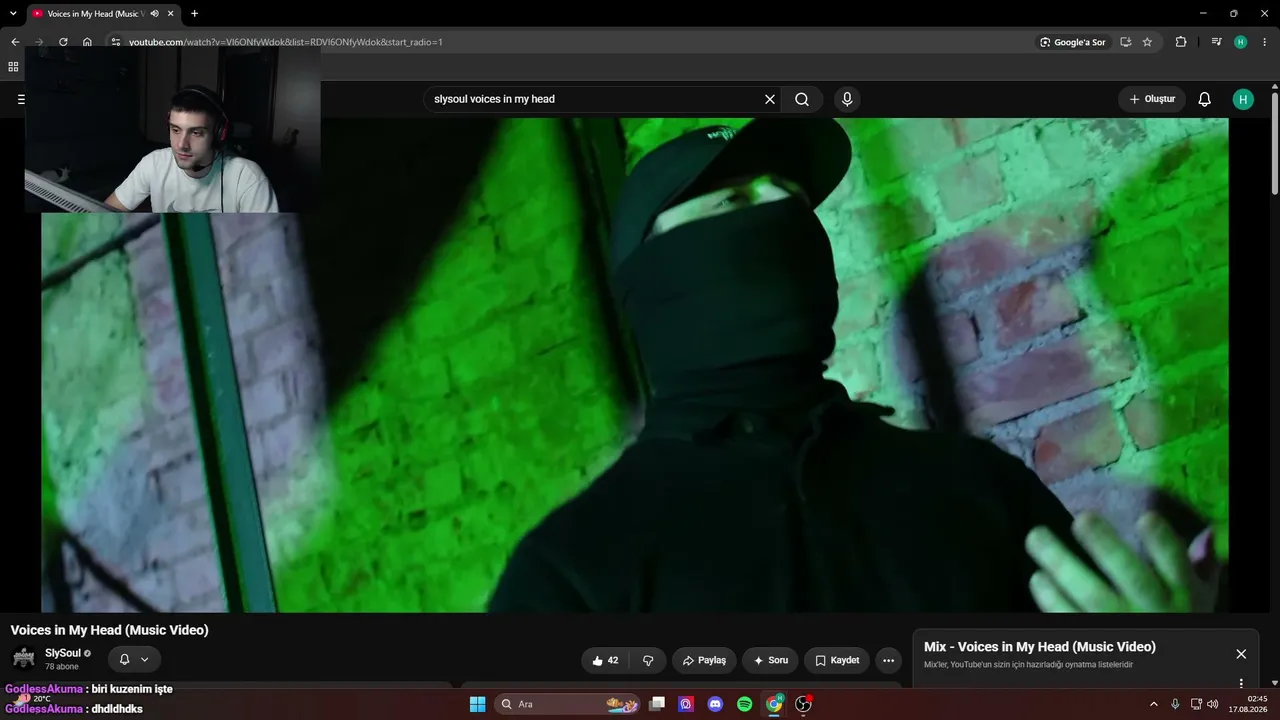Like the video with thumbs up
Viewport: 1280px width, 720px height.
pyautogui.click(x=605, y=660)
